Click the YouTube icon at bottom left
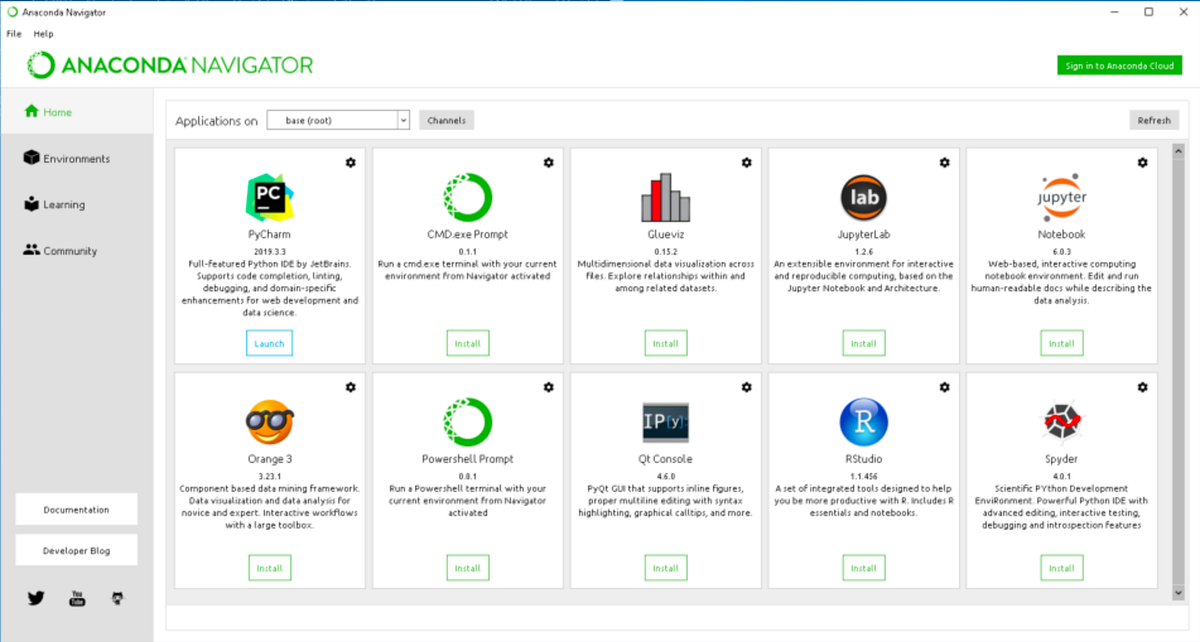This screenshot has height=642, width=1200. point(77,598)
